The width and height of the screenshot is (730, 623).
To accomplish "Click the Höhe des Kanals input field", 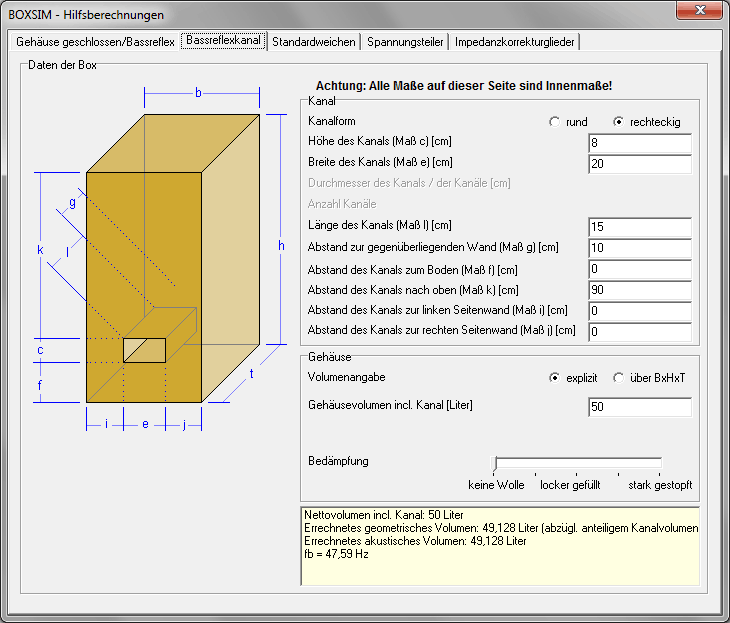I will coord(640,142).
